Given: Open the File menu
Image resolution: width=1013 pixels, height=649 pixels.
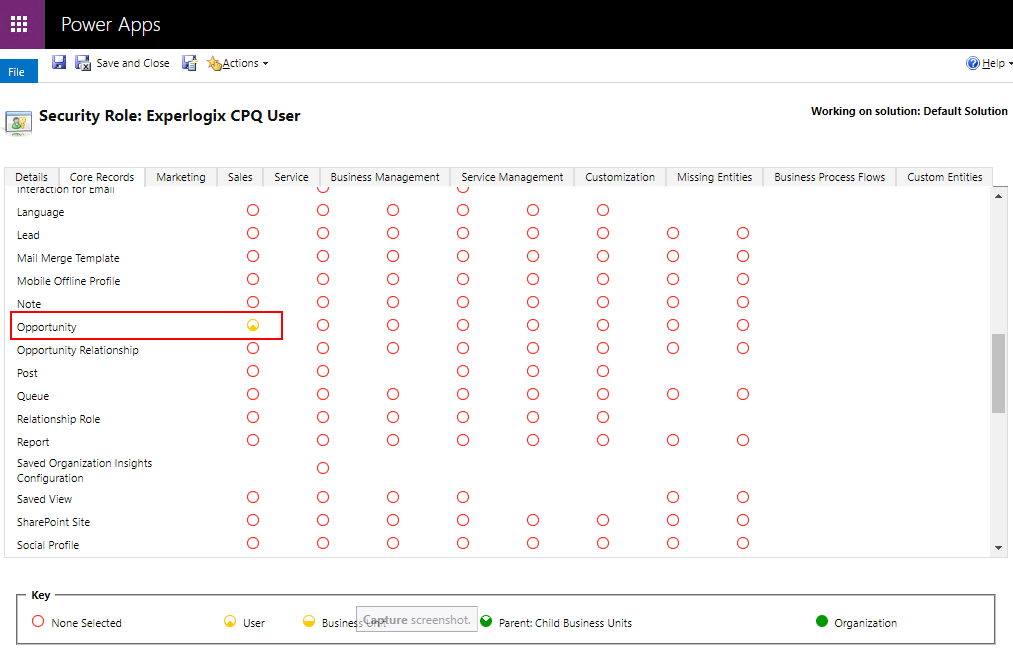Looking at the screenshot, I should pos(17,72).
